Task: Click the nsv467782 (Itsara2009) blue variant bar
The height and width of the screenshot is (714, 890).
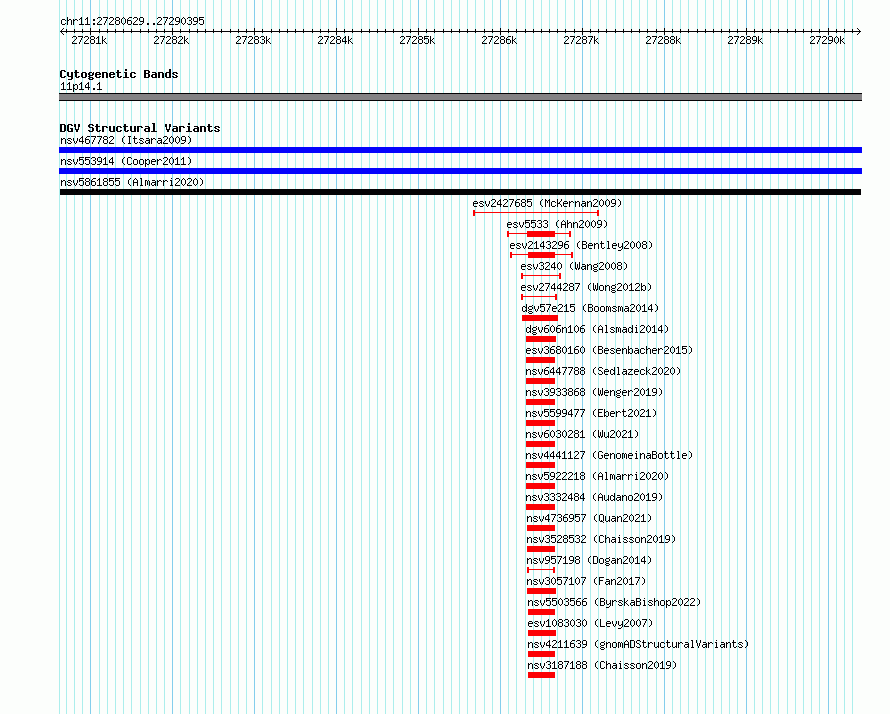Action: (x=460, y=150)
